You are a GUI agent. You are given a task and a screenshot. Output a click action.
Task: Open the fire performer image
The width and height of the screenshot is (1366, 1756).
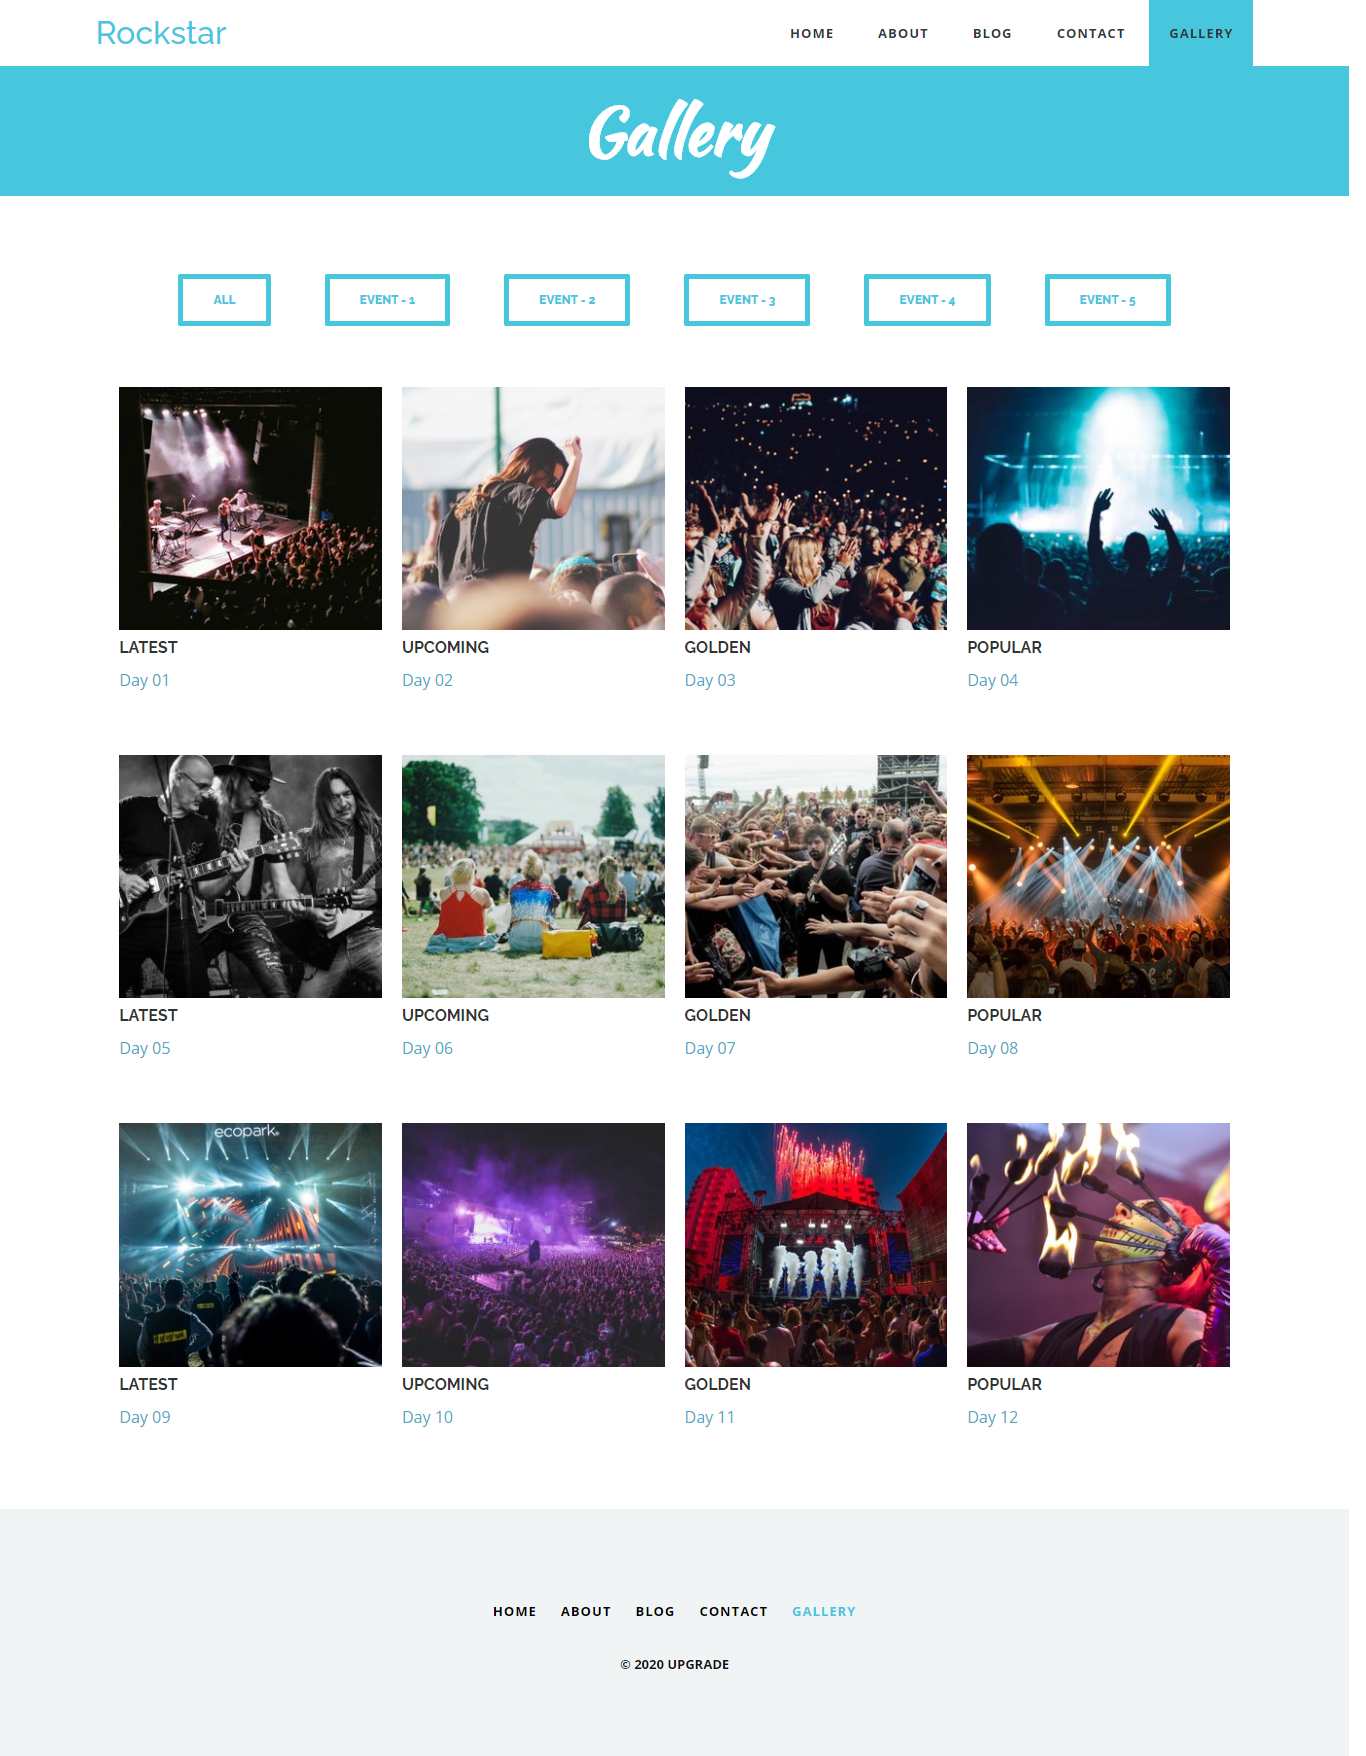1098,1245
